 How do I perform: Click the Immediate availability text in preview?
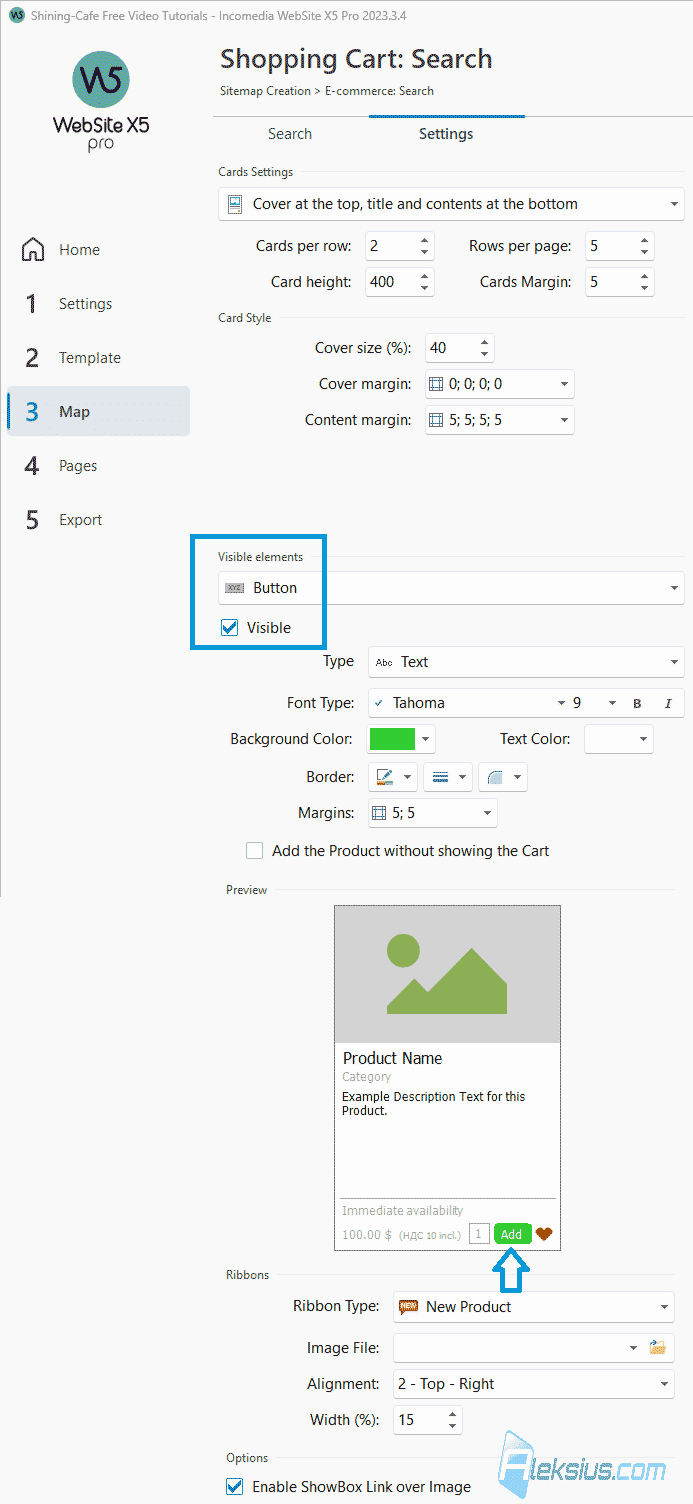(x=403, y=1211)
